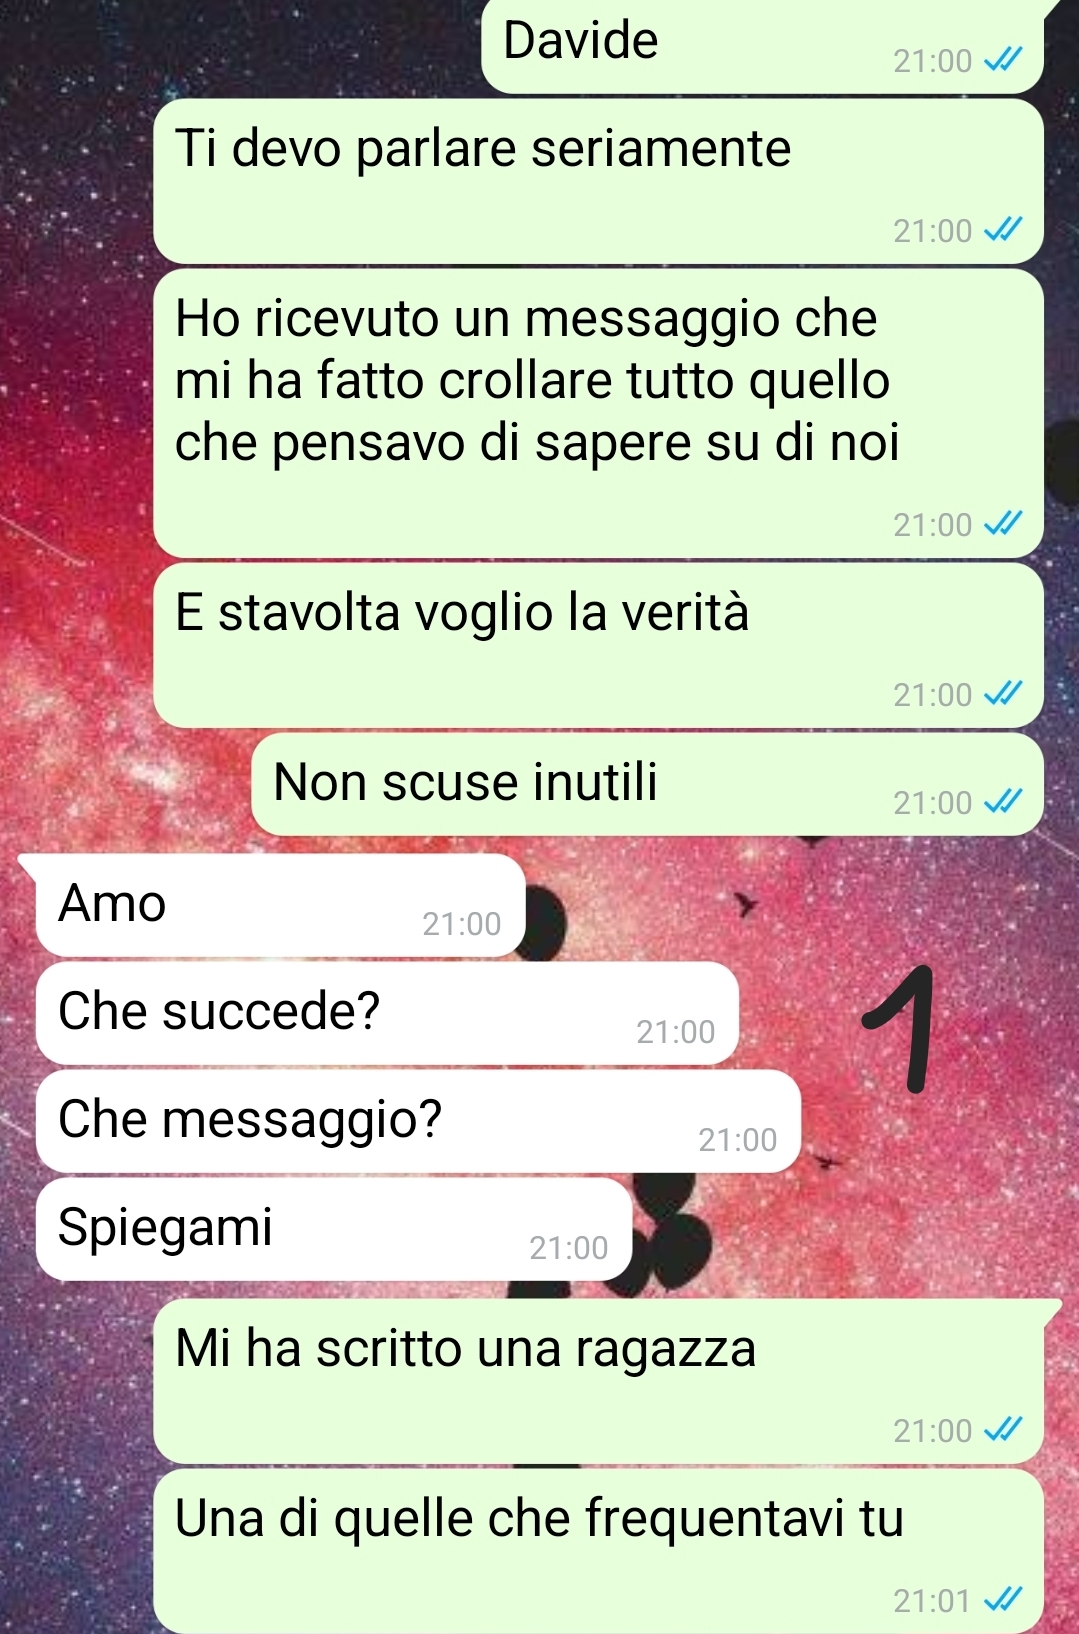Select the 'Davide' message bubble

coord(762,46)
